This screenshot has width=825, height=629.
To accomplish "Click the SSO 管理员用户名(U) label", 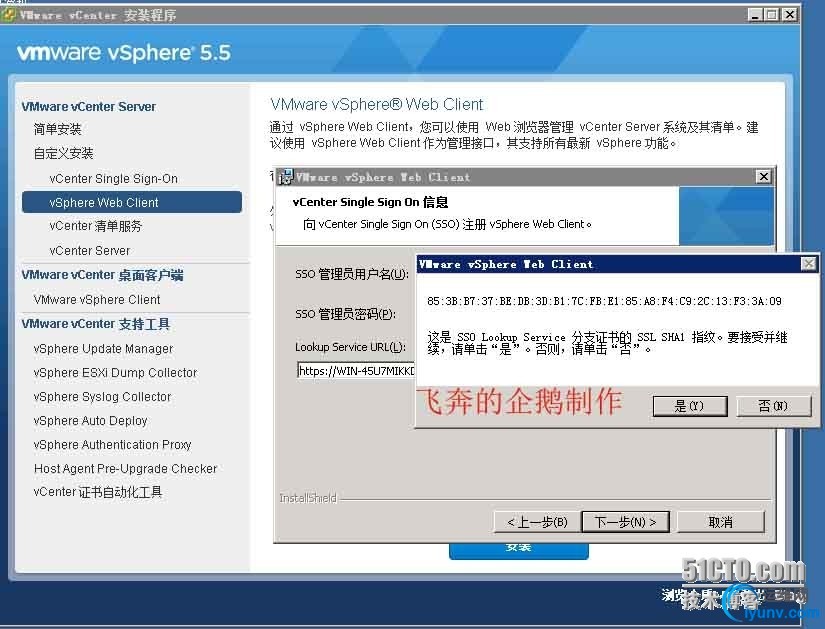I will (x=351, y=274).
